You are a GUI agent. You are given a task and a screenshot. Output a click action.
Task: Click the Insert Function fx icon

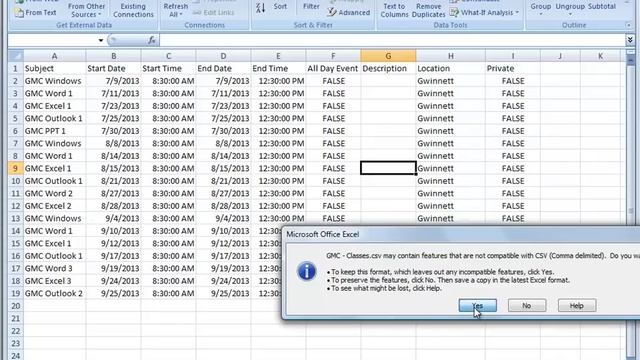pyautogui.click(x=152, y=40)
